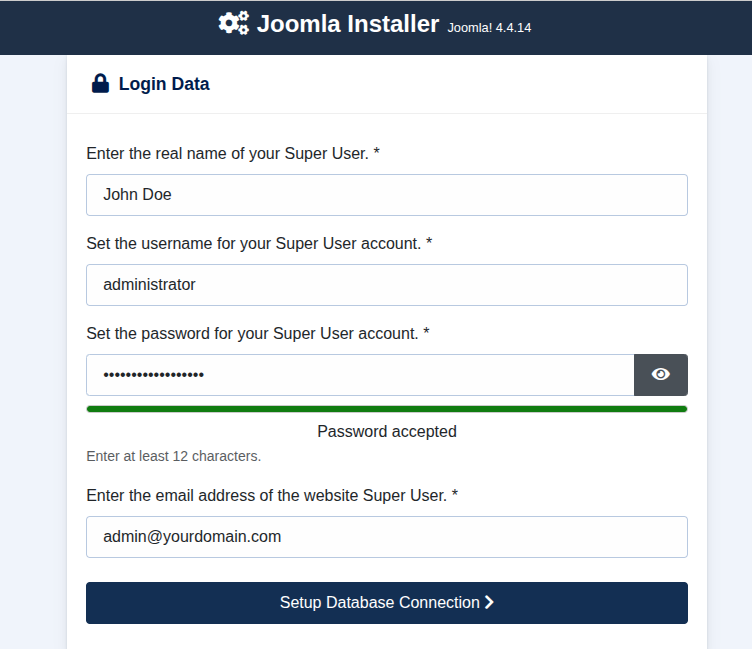Click the 'Enter the email address' label
This screenshot has width=752, height=649.
[x=272, y=495]
